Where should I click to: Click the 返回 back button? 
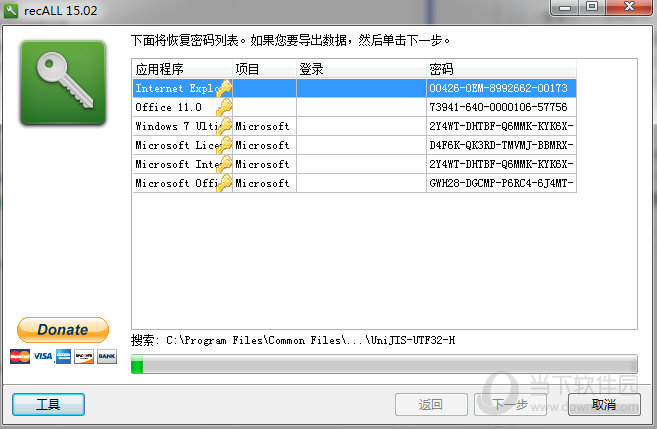431,404
